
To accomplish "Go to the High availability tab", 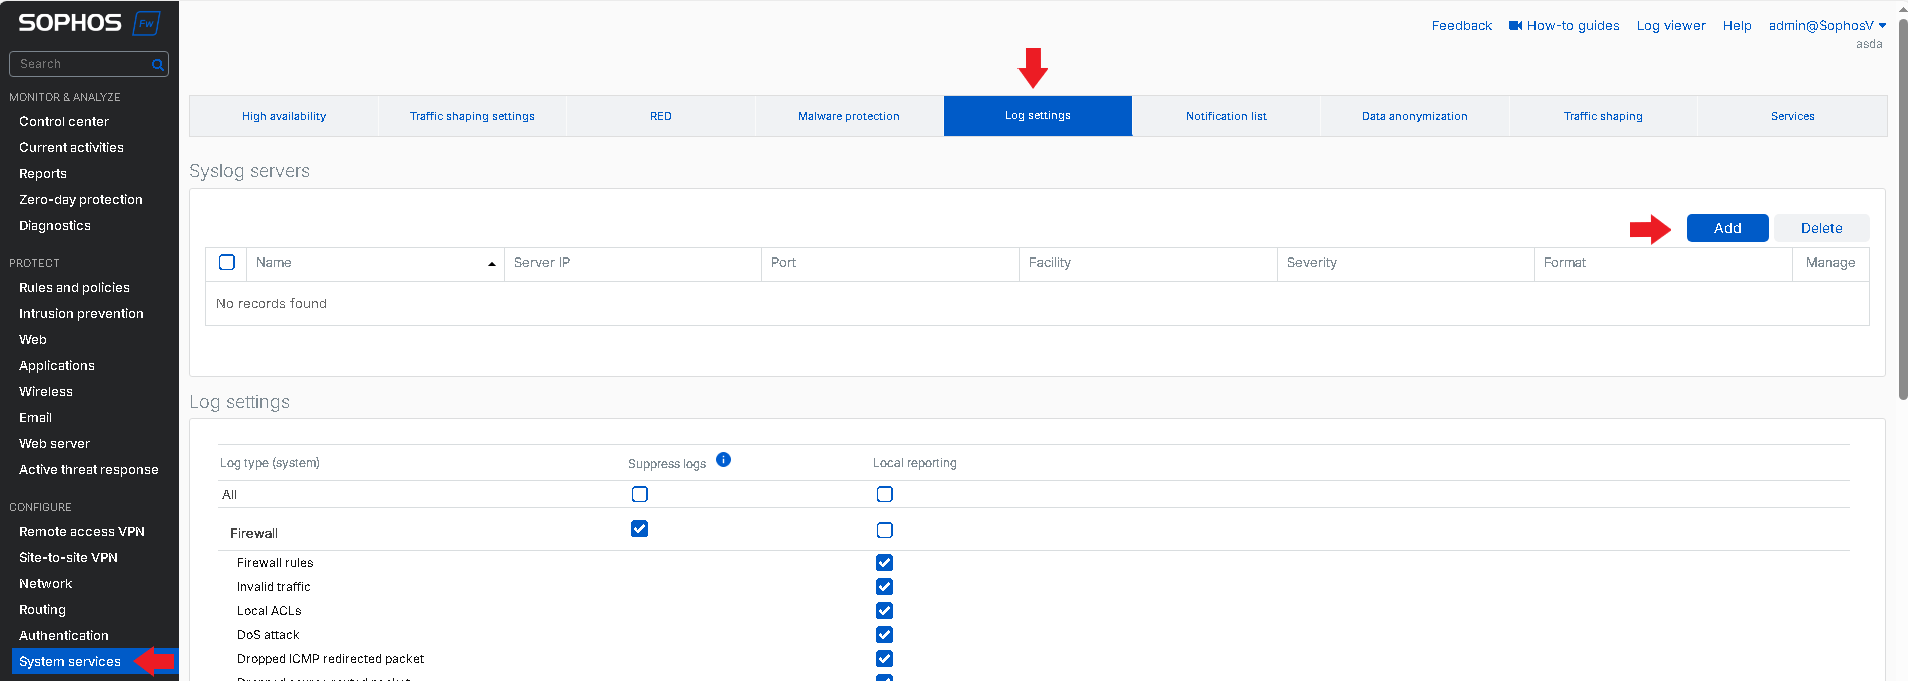I will click(284, 116).
